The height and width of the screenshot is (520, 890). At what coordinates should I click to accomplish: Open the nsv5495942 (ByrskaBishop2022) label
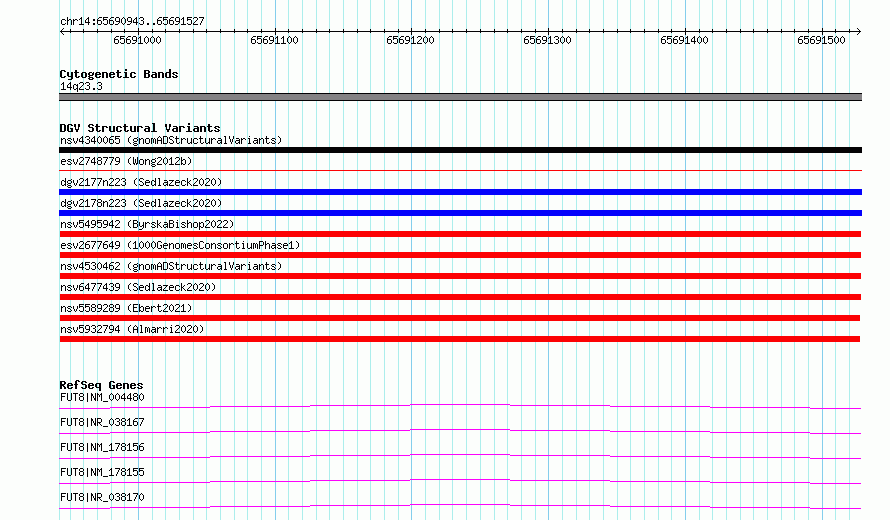(147, 224)
